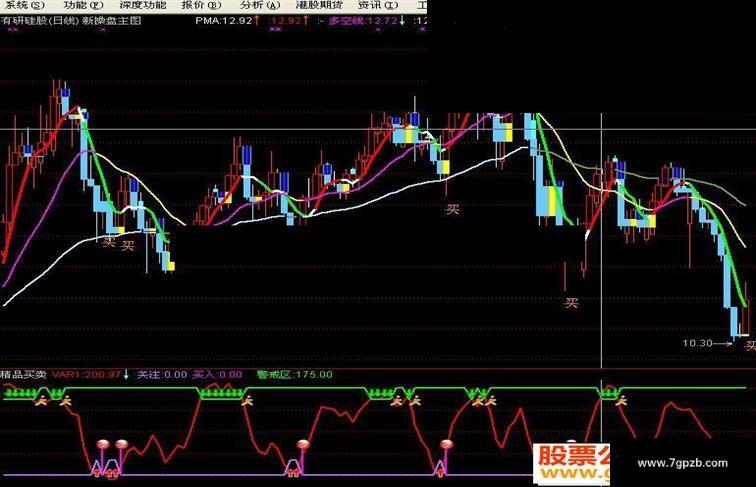Select the chart title 有研硅股(日线) 新操盘主图

71,21
